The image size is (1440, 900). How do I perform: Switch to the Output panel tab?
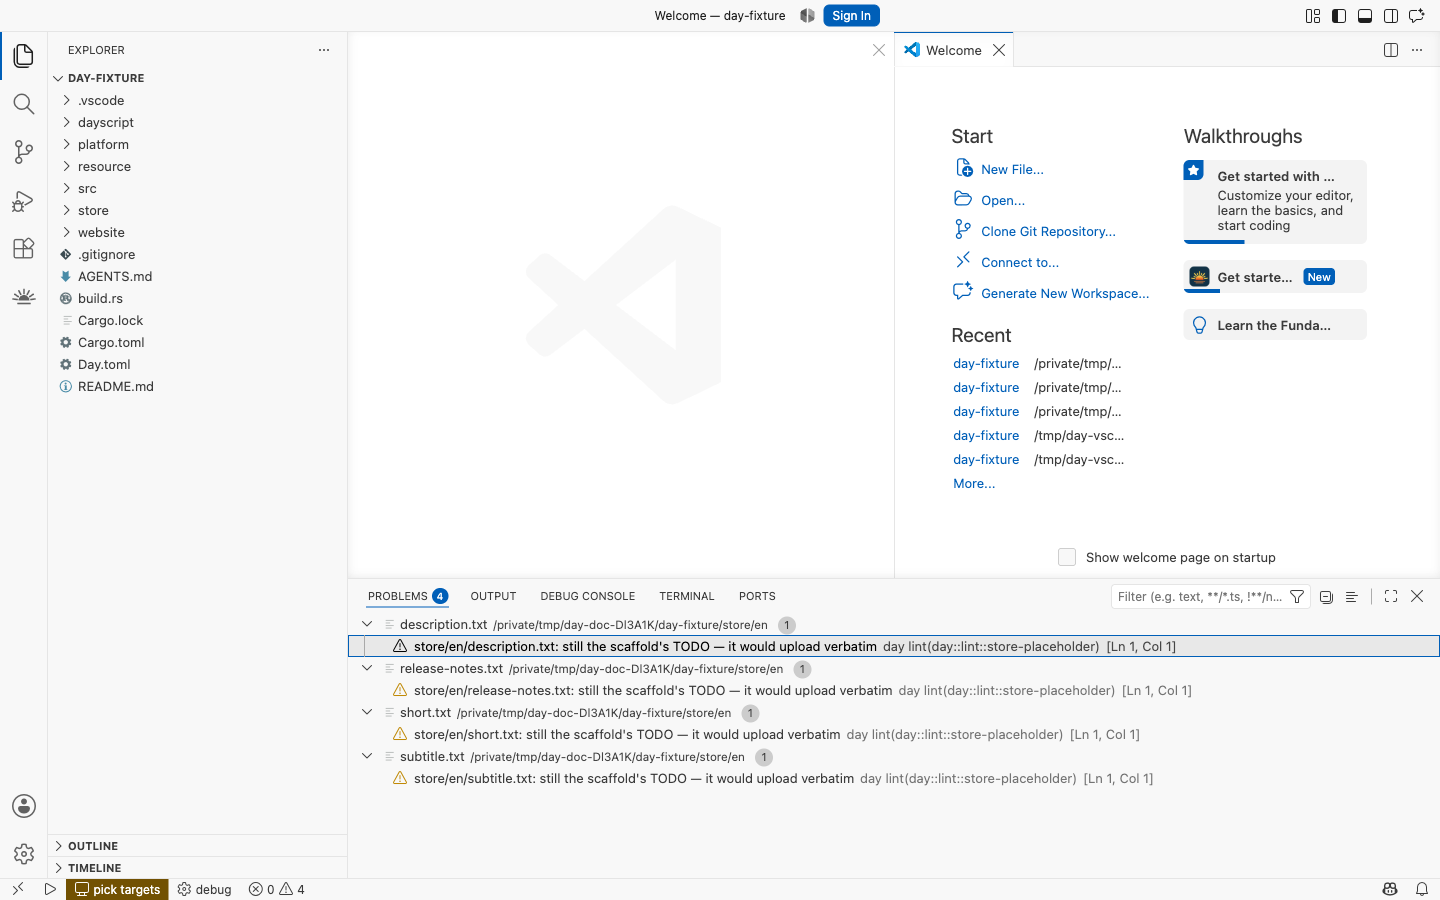[493, 596]
